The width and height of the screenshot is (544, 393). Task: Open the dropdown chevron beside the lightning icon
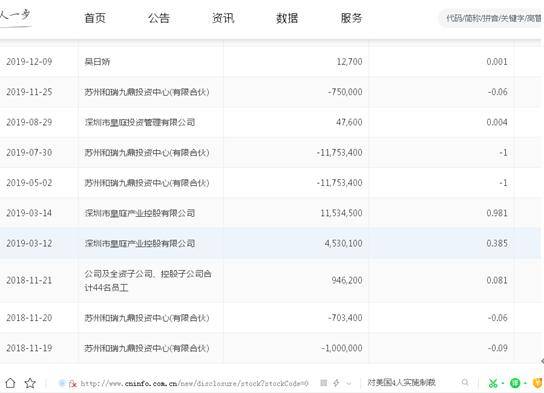point(349,383)
